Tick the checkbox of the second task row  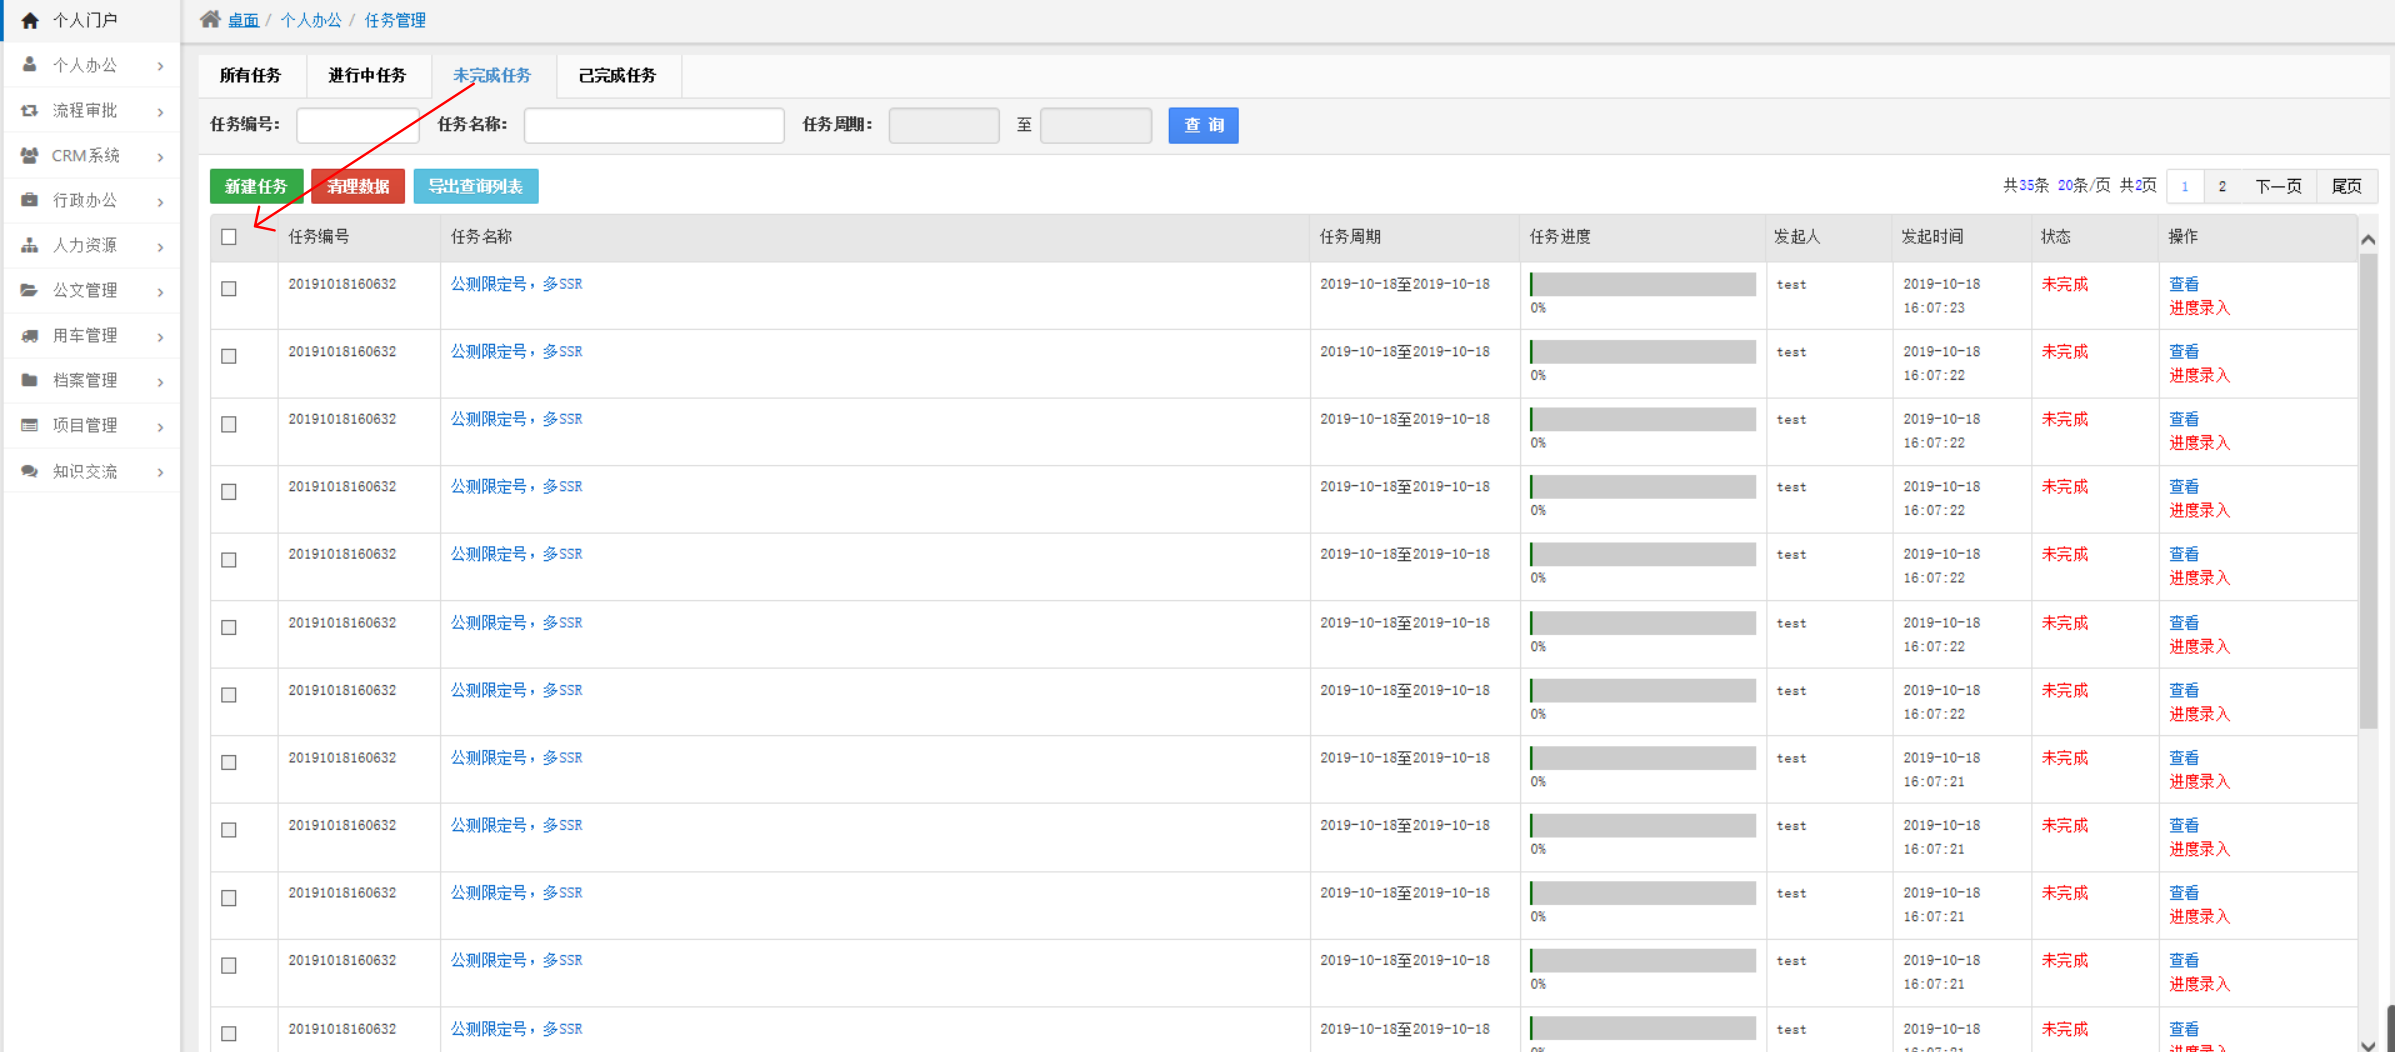click(x=229, y=356)
